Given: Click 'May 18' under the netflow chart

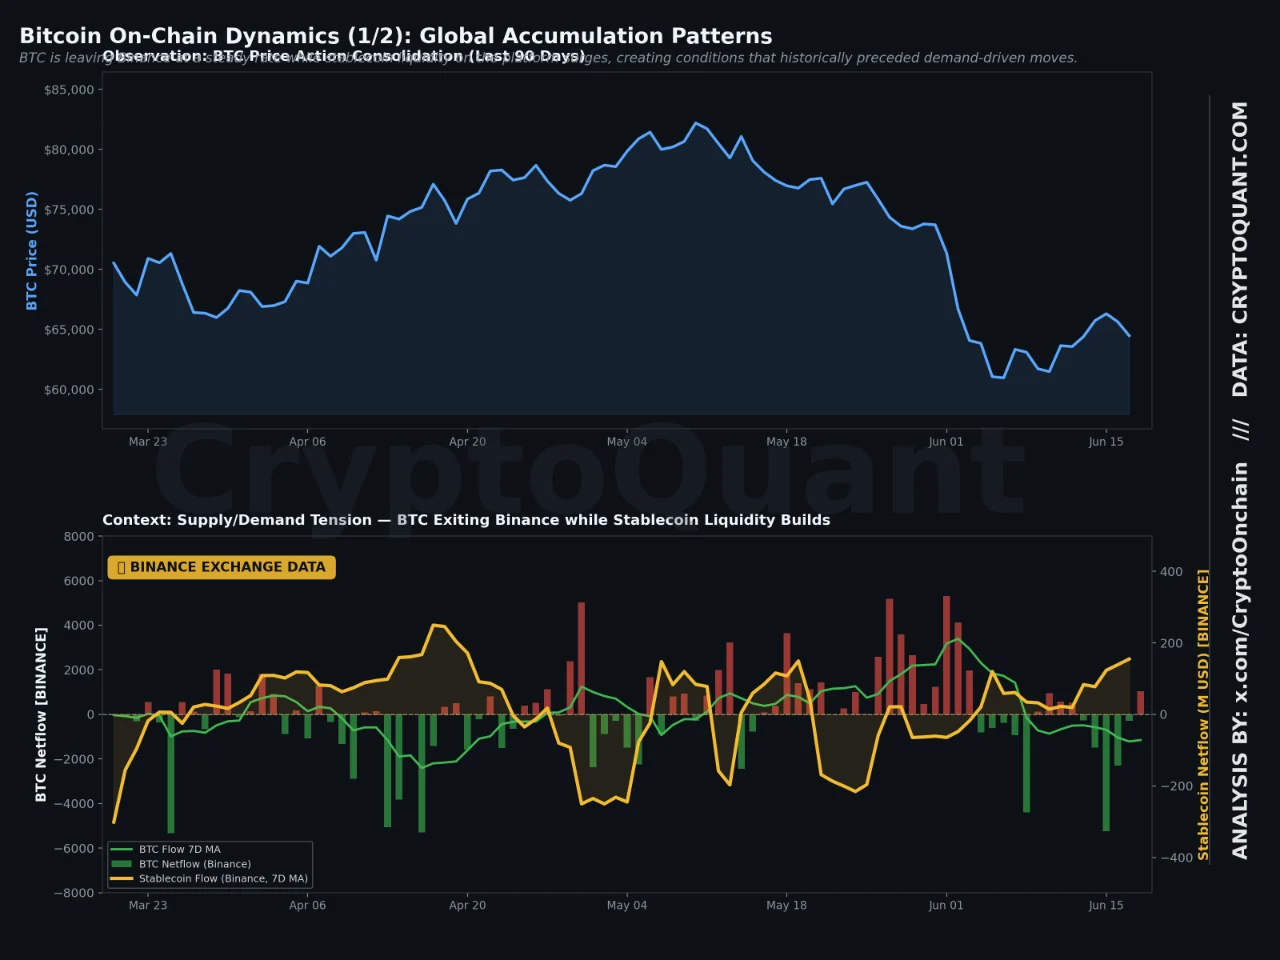Looking at the screenshot, I should click(x=786, y=906).
